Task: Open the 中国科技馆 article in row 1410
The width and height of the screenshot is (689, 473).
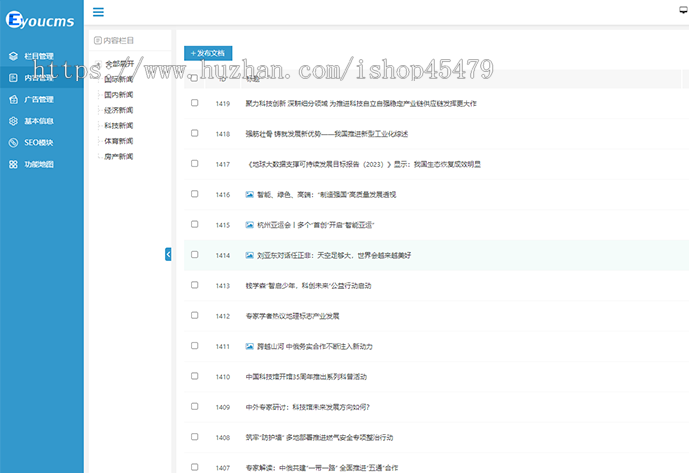Action: click(x=306, y=376)
